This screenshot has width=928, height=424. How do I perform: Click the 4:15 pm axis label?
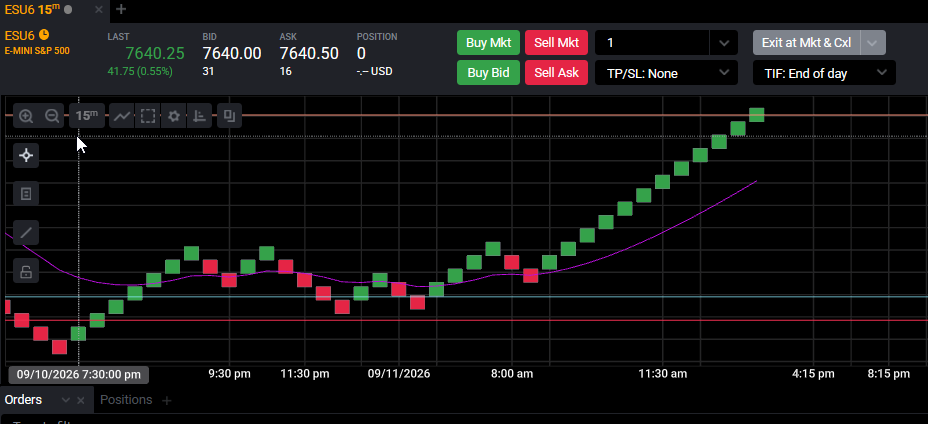coord(813,374)
